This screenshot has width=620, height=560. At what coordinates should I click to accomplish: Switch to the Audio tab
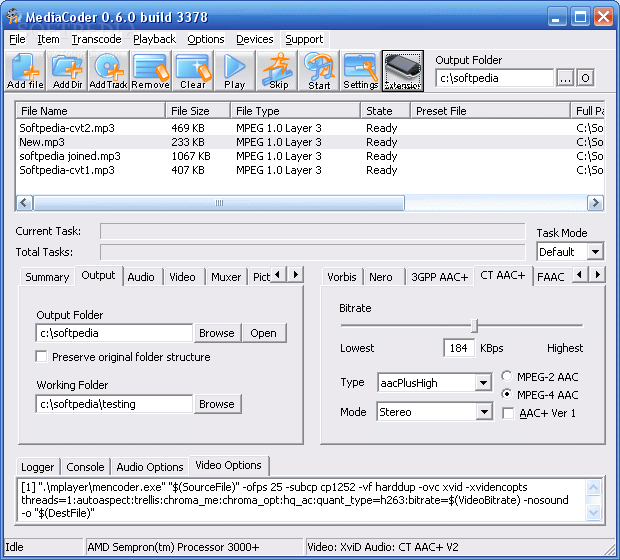141,277
